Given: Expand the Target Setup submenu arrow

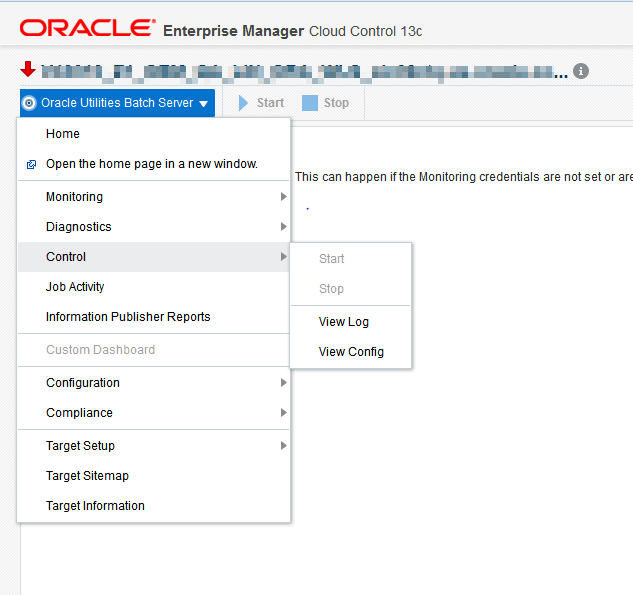Looking at the screenshot, I should point(283,445).
